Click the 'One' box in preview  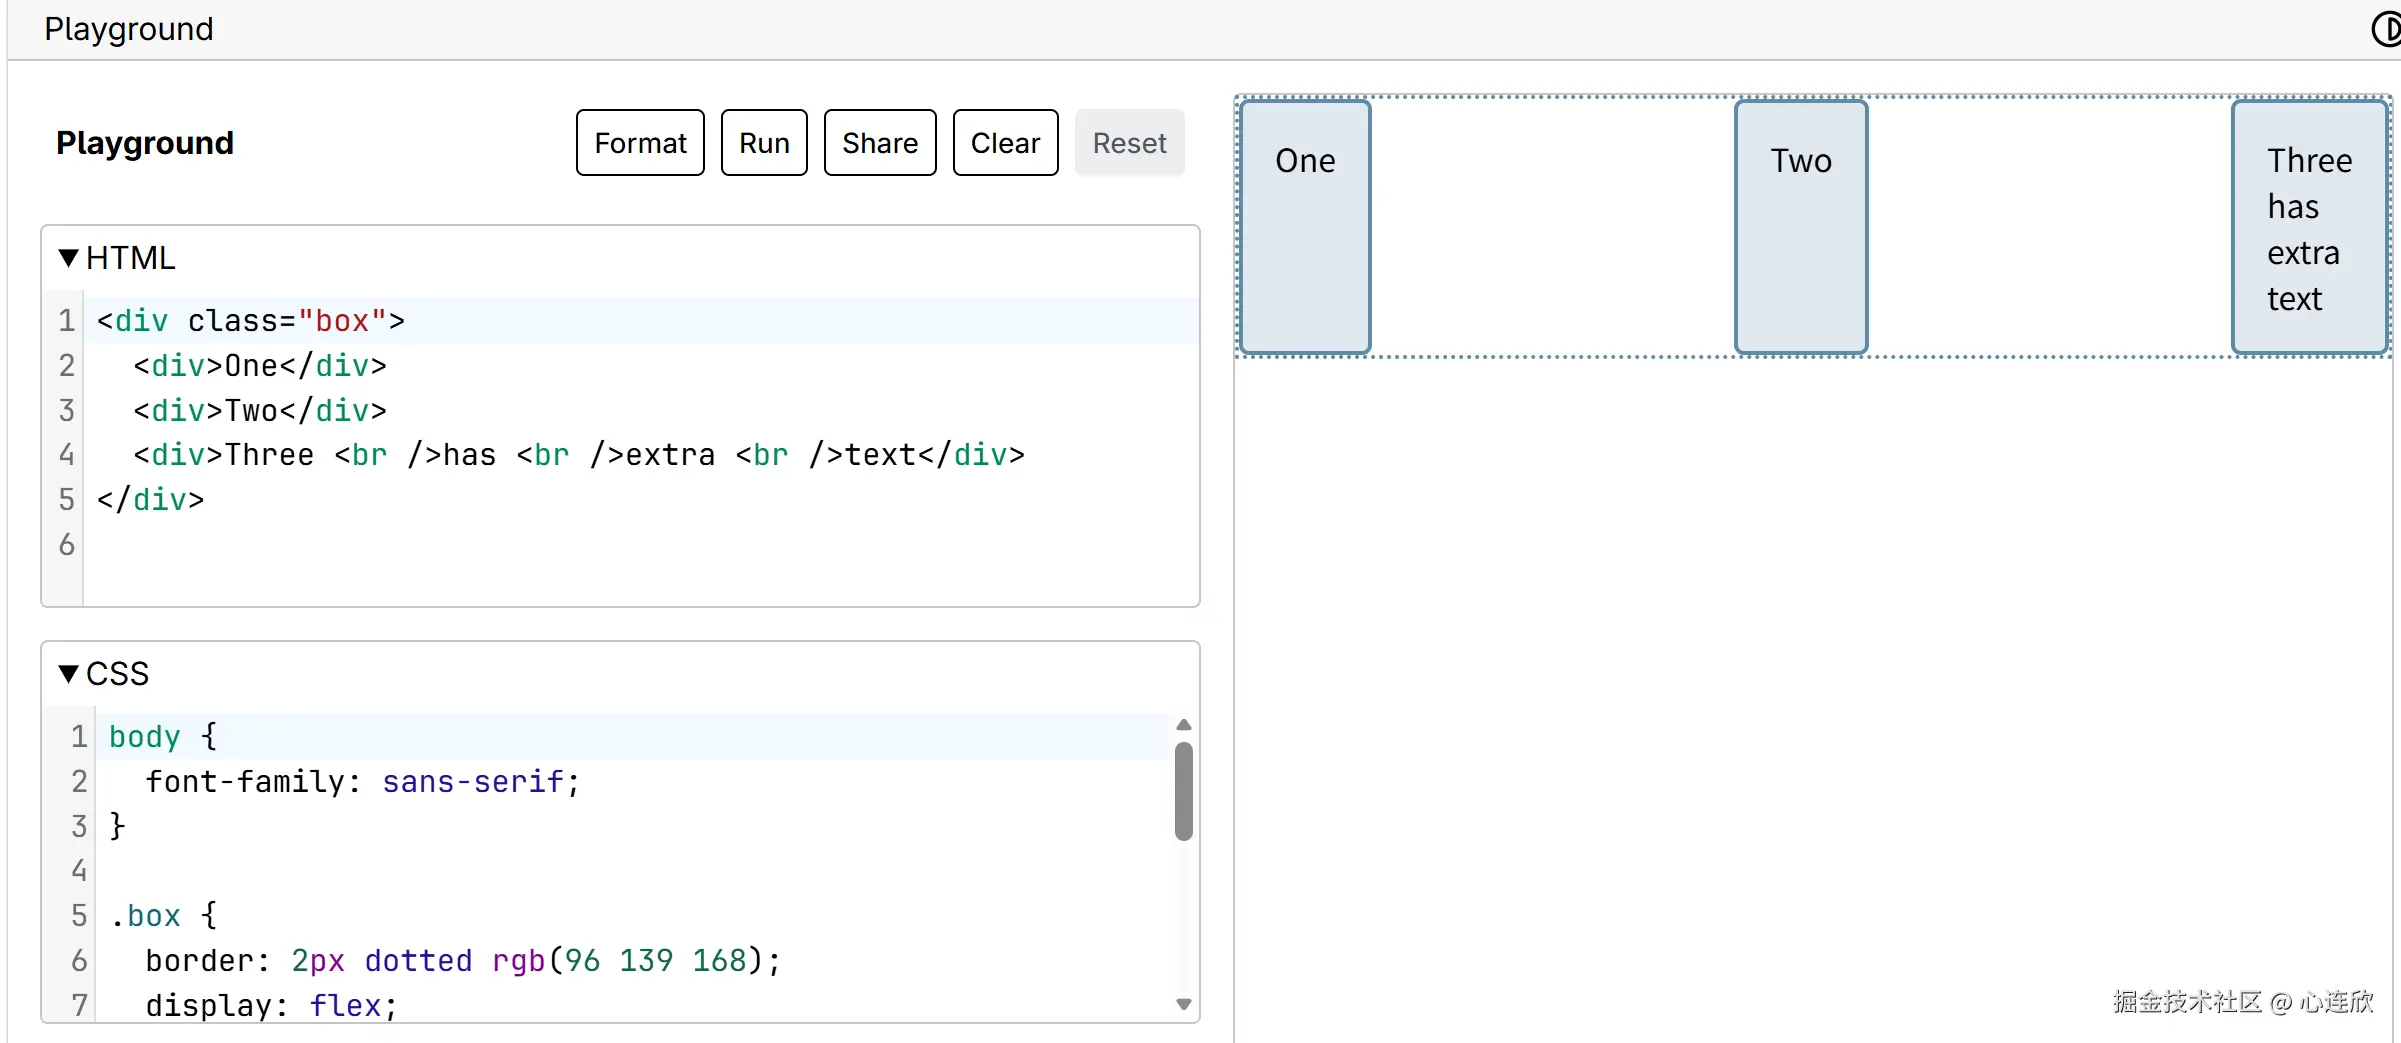click(1305, 227)
